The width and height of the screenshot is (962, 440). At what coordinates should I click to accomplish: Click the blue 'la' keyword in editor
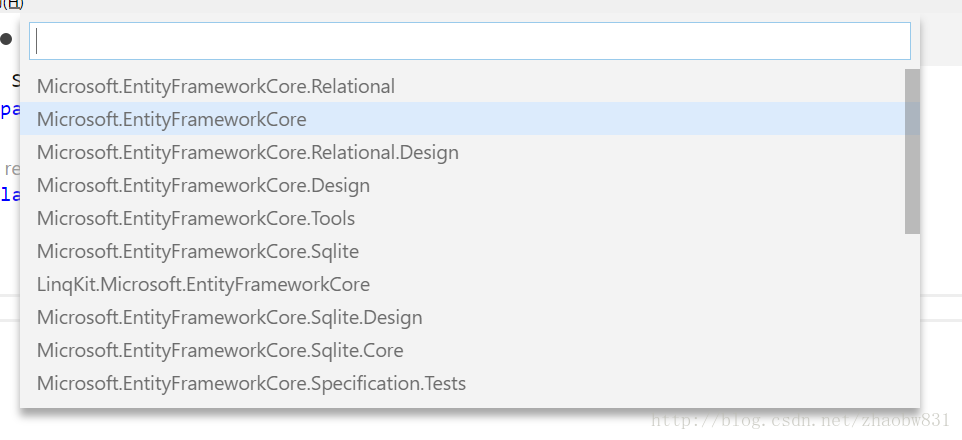pos(9,194)
